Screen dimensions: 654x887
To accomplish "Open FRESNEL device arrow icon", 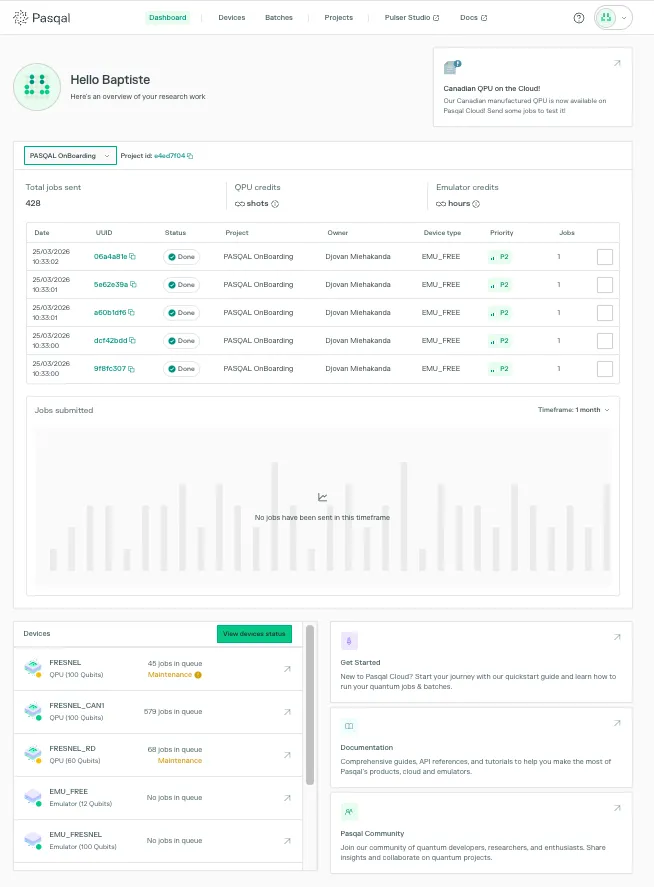I will pyautogui.click(x=287, y=669).
